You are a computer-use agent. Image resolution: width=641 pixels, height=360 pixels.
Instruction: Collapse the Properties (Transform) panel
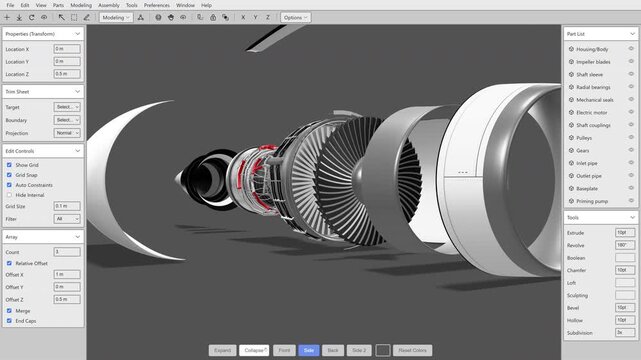[x=77, y=34]
